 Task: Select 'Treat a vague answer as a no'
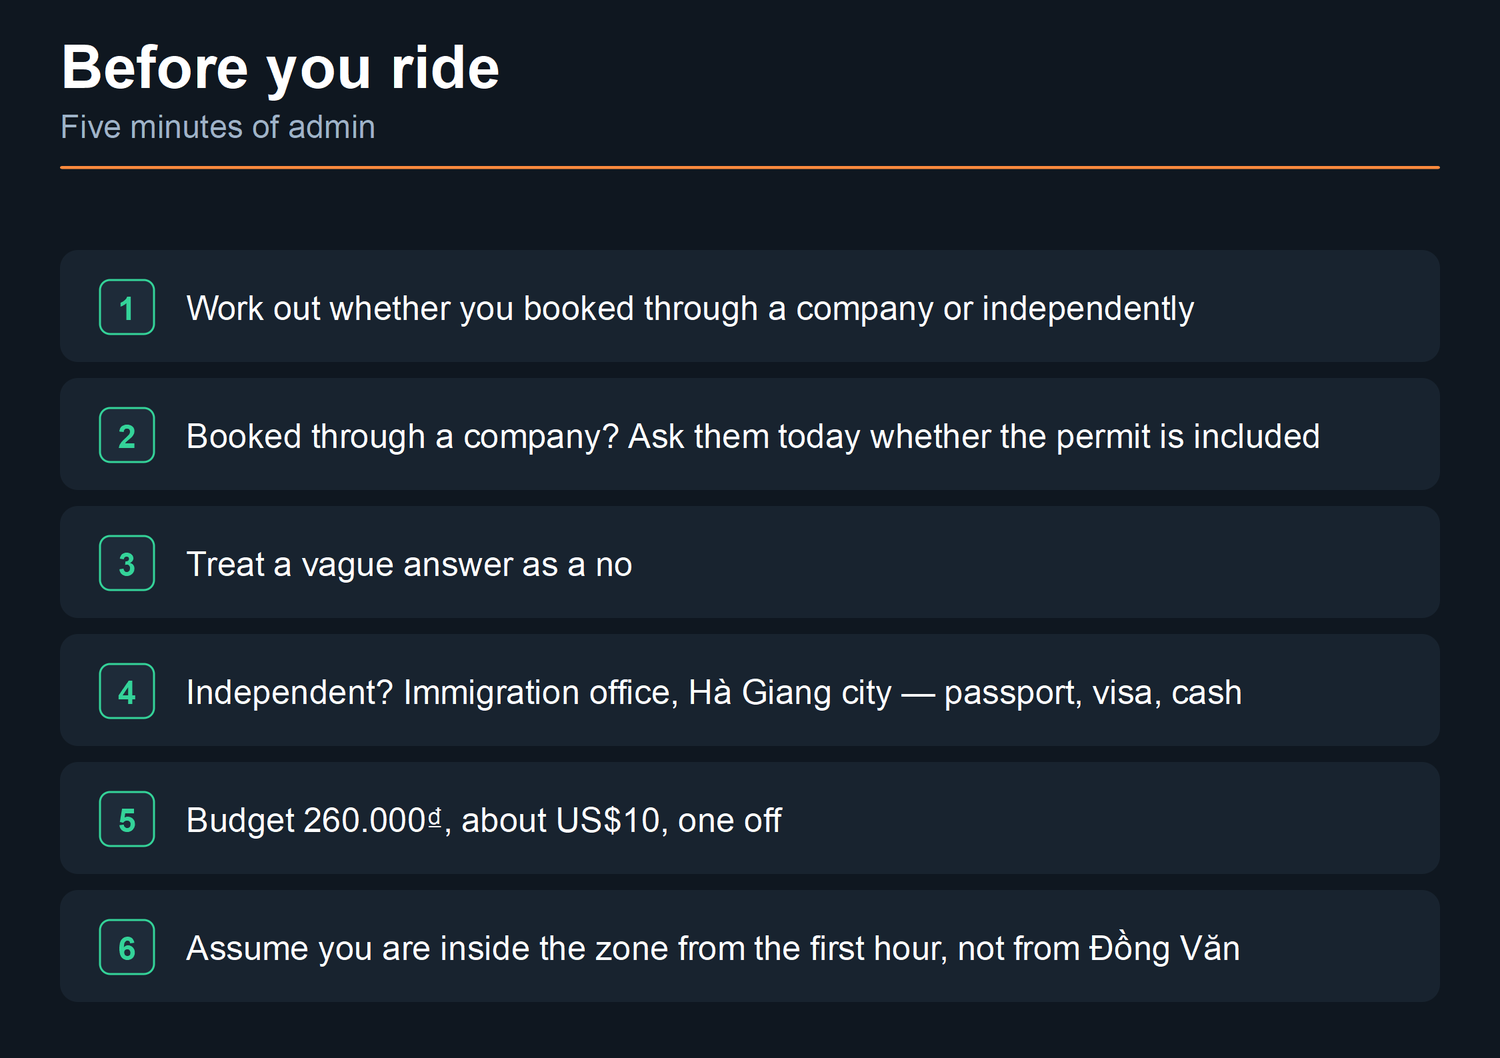pos(409,564)
